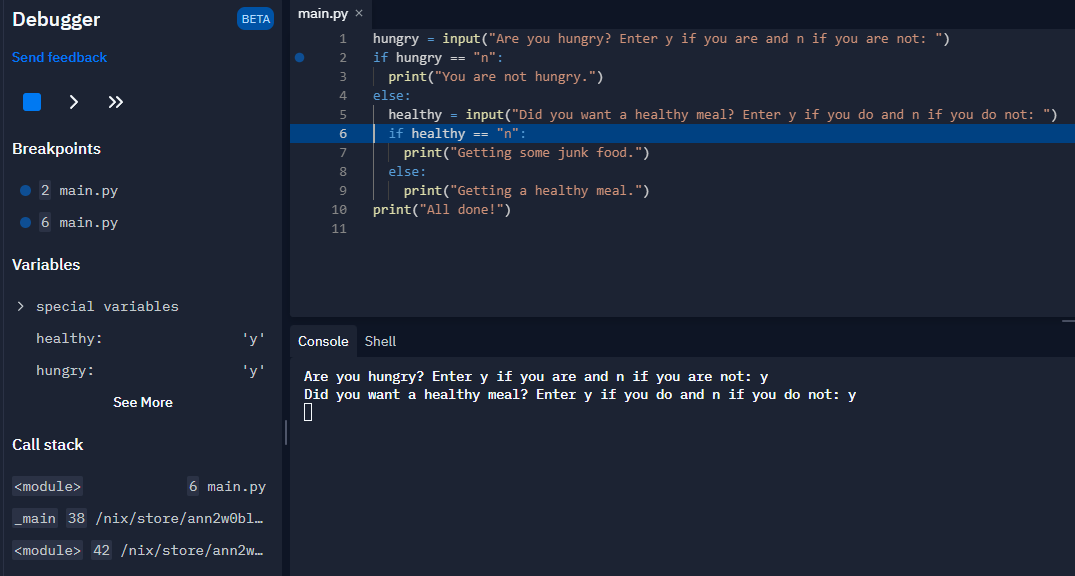The height and width of the screenshot is (576, 1075).
Task: Resume execution with the single chevron icon
Action: coord(72,102)
